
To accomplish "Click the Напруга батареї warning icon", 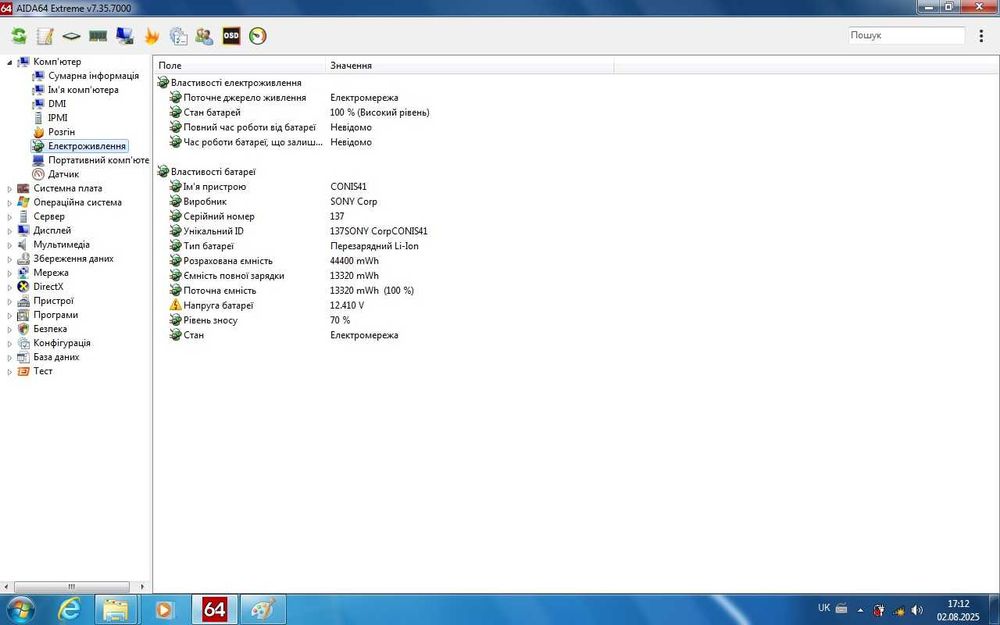I will coord(175,305).
